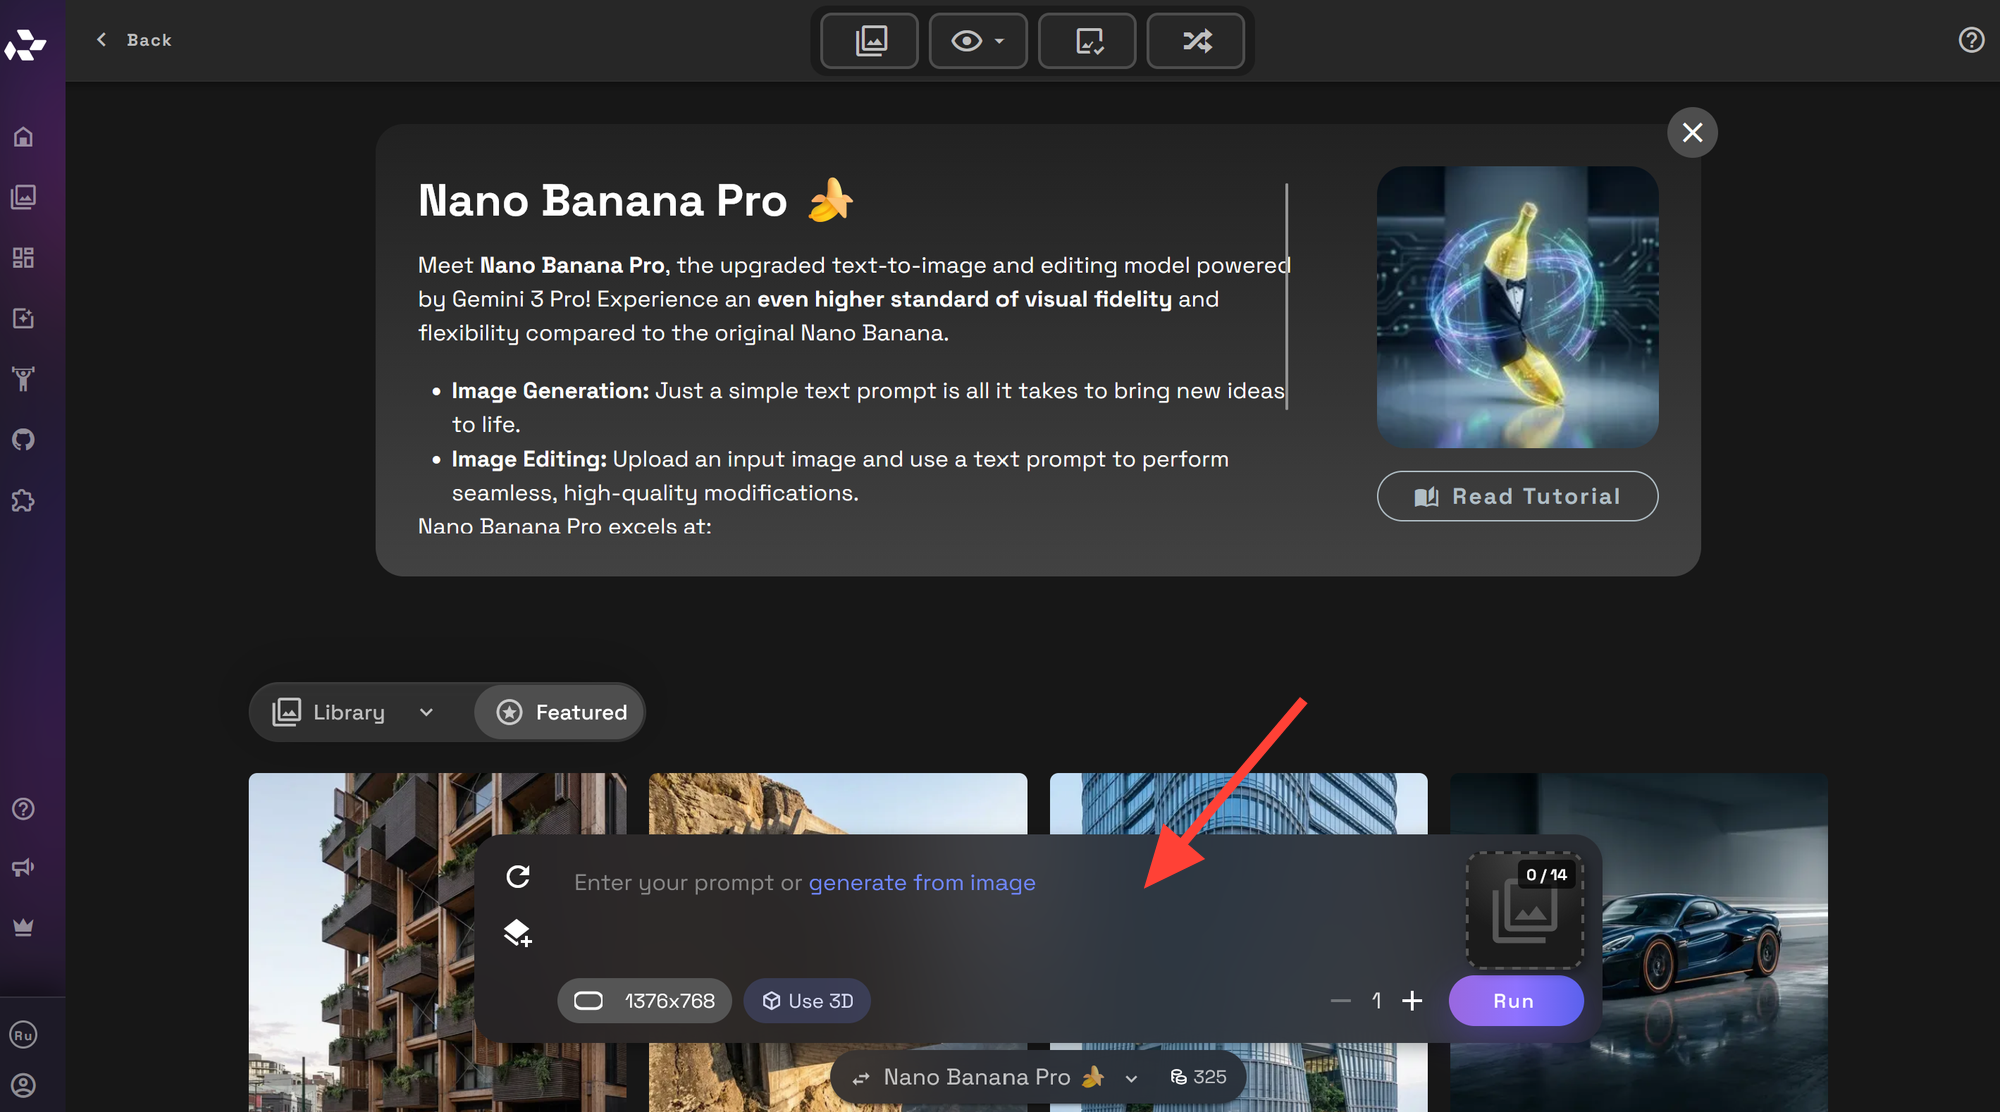Click the help question mark at top right
2000x1112 pixels.
(1971, 40)
